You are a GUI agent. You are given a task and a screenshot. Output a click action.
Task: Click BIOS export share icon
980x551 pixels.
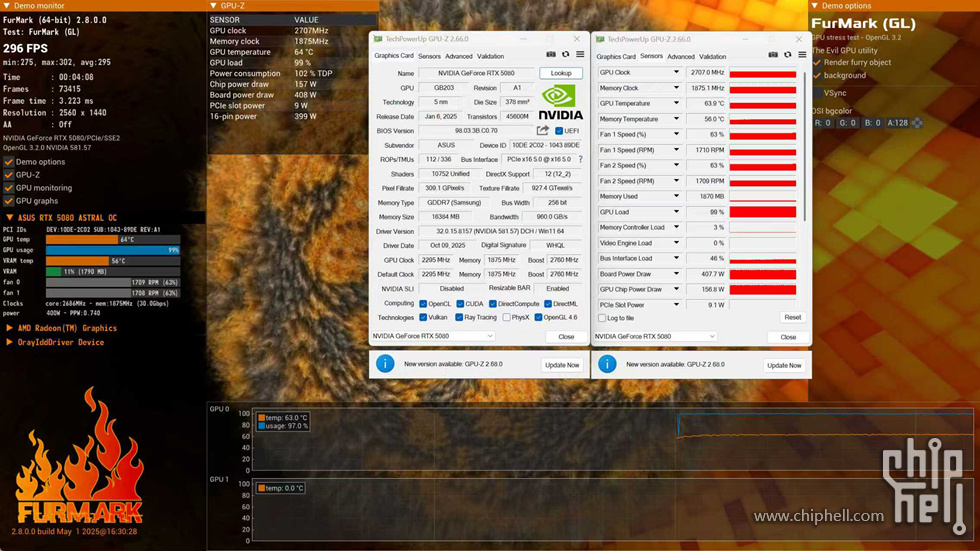[543, 131]
